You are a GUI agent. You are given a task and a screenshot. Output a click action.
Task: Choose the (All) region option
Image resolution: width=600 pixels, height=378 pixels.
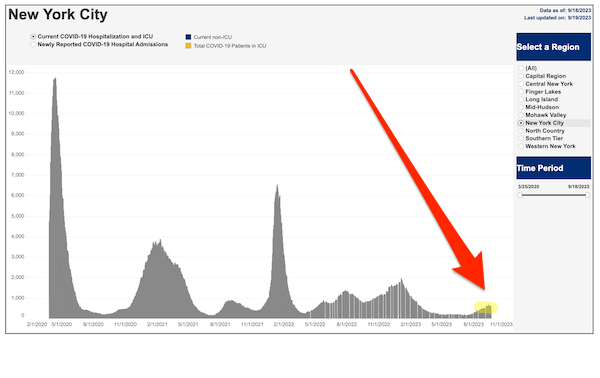coord(521,68)
